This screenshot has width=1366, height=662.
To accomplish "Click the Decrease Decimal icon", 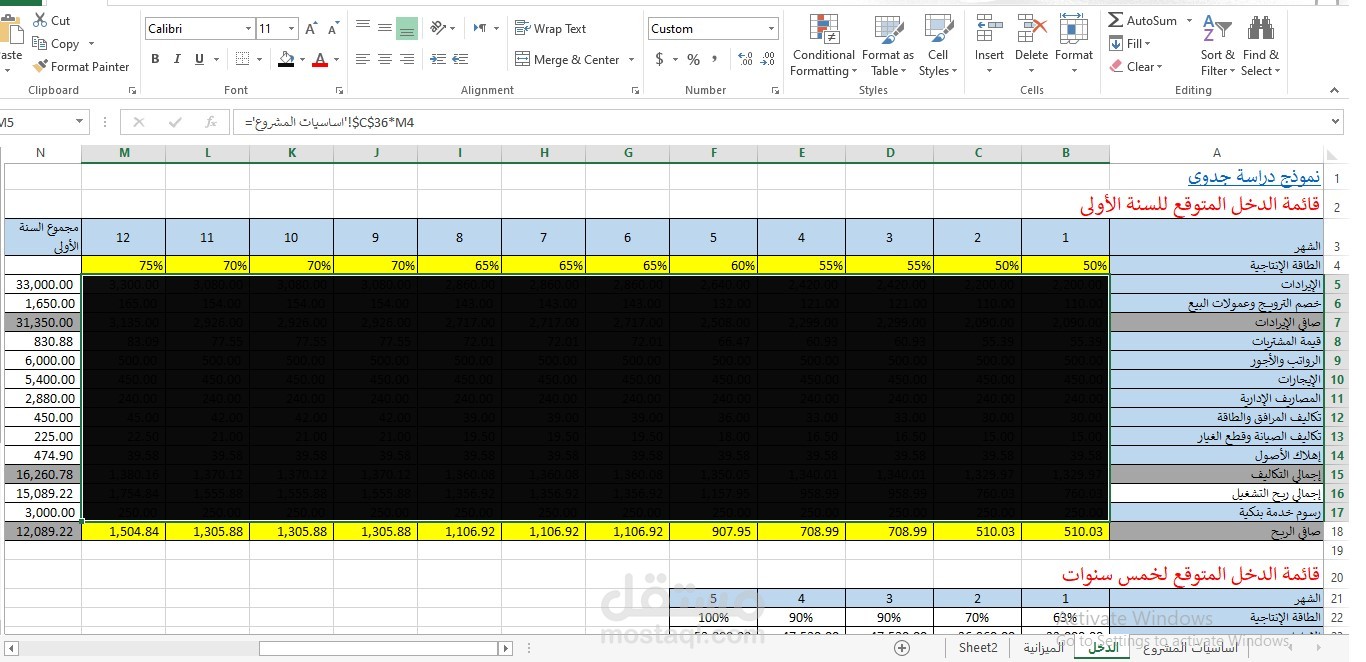I will tap(767, 60).
